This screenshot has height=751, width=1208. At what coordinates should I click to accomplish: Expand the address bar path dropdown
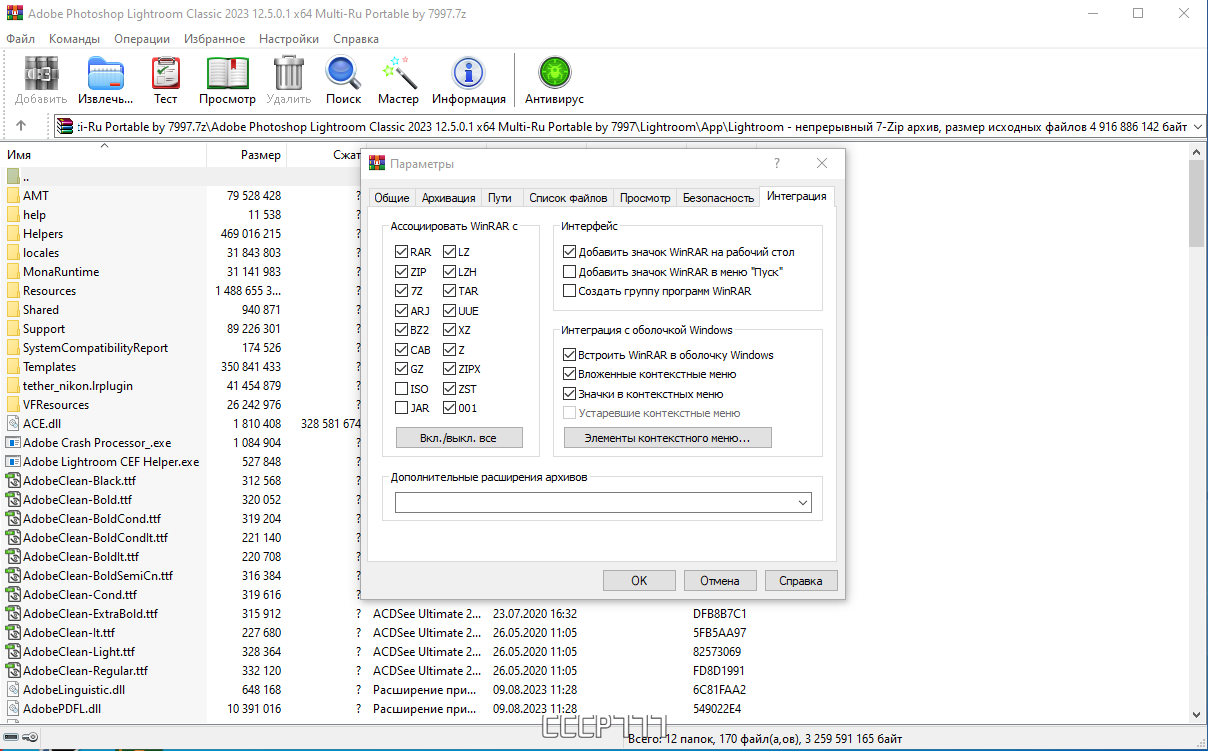pos(1197,126)
